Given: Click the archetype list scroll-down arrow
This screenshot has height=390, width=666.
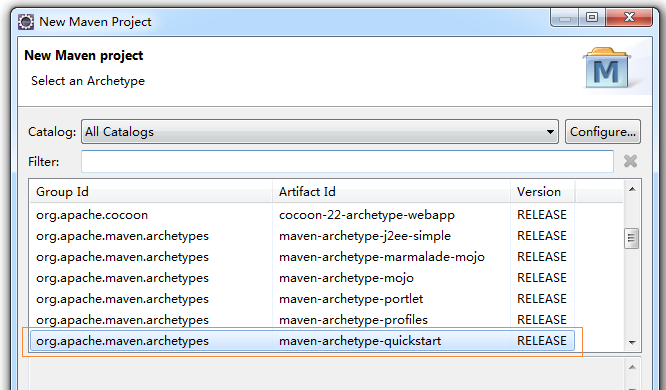Looking at the screenshot, I should 632,342.
